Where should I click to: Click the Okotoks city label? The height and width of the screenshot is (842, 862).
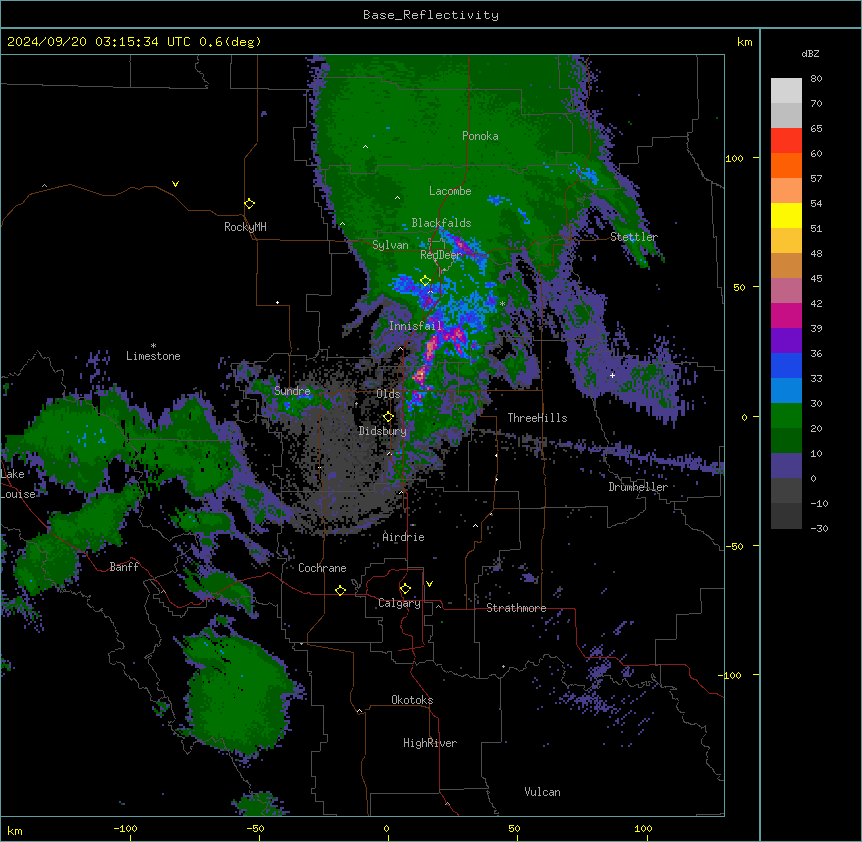[x=412, y=700]
